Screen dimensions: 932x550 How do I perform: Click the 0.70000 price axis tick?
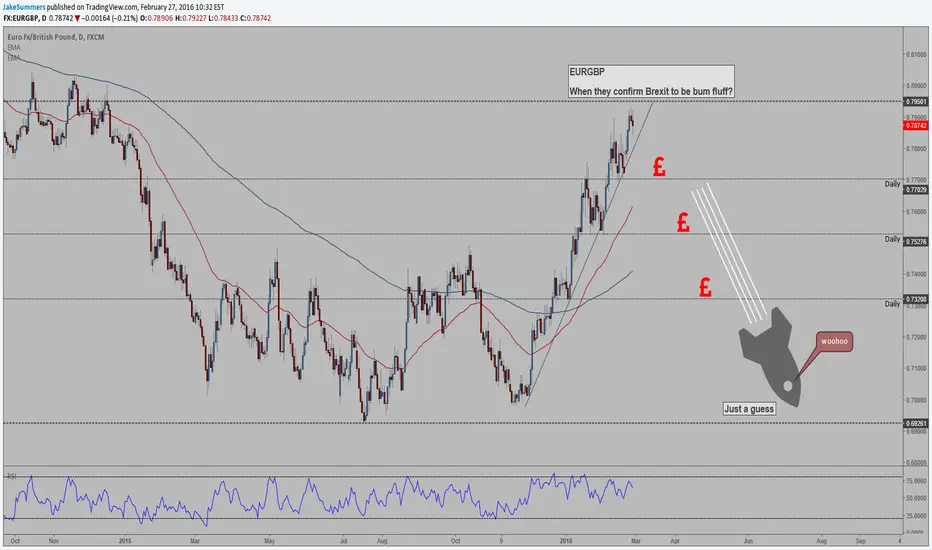click(x=916, y=400)
